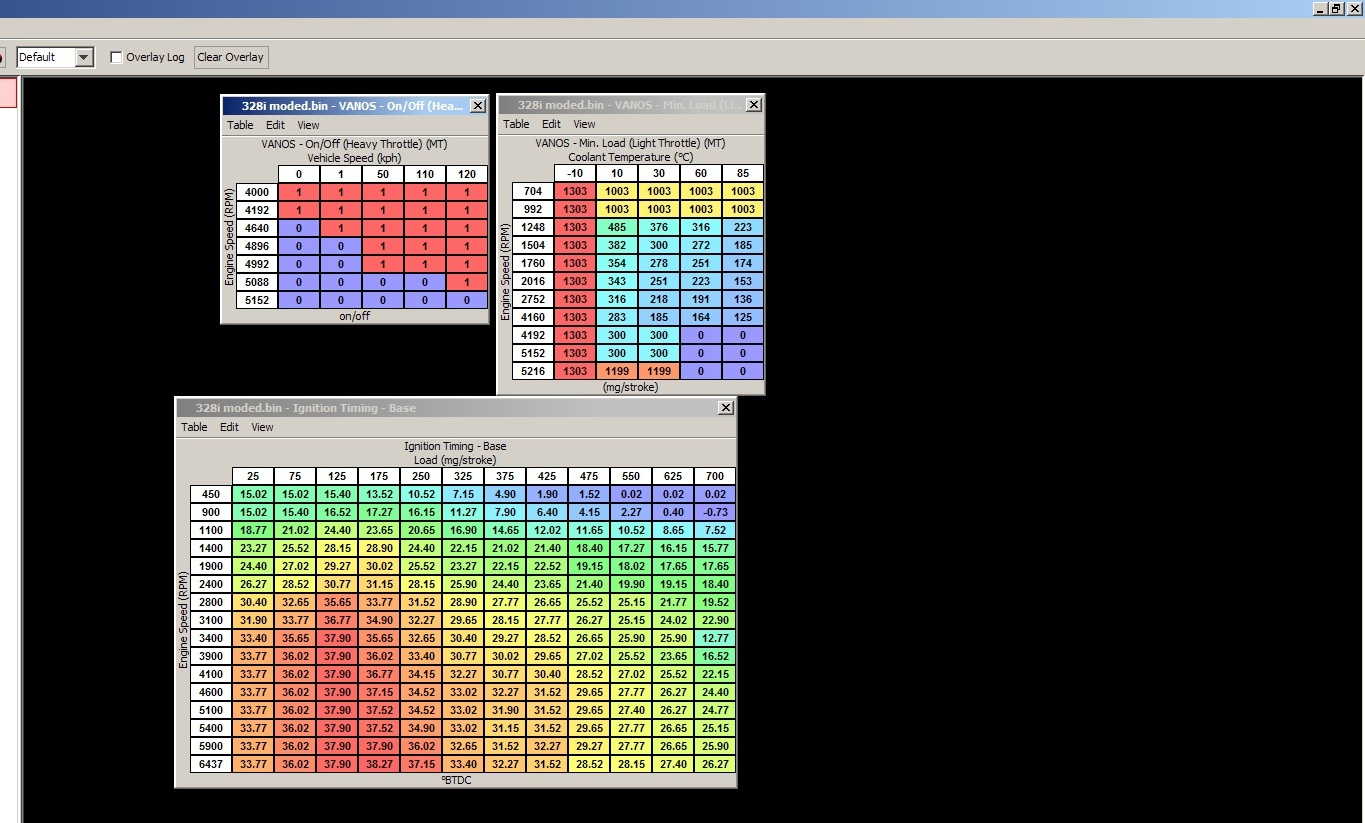This screenshot has width=1365, height=823.
Task: Select the 7.15 cell in Ignition Timing
Action: [x=463, y=494]
